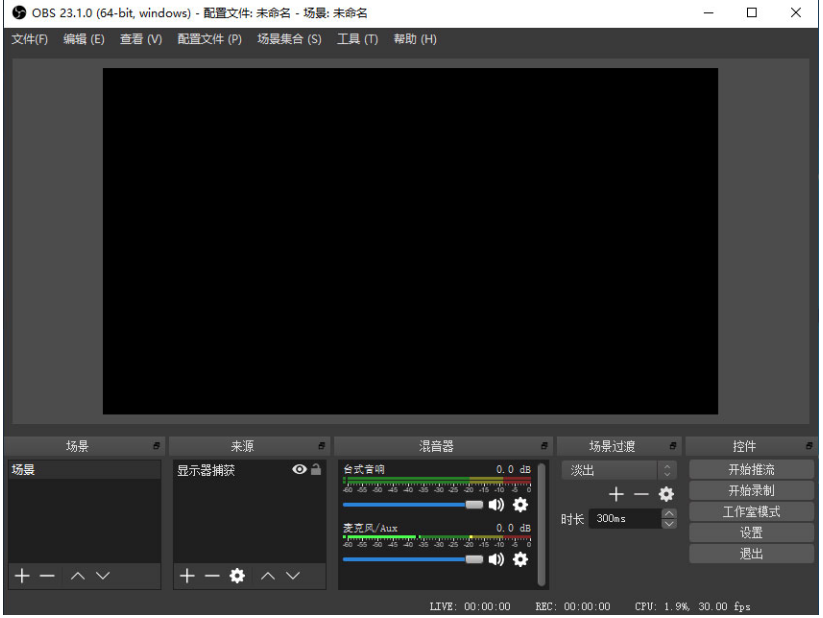This screenshot has height=618, width=823.
Task: Lock the 显示器捕获 source
Action: point(316,468)
